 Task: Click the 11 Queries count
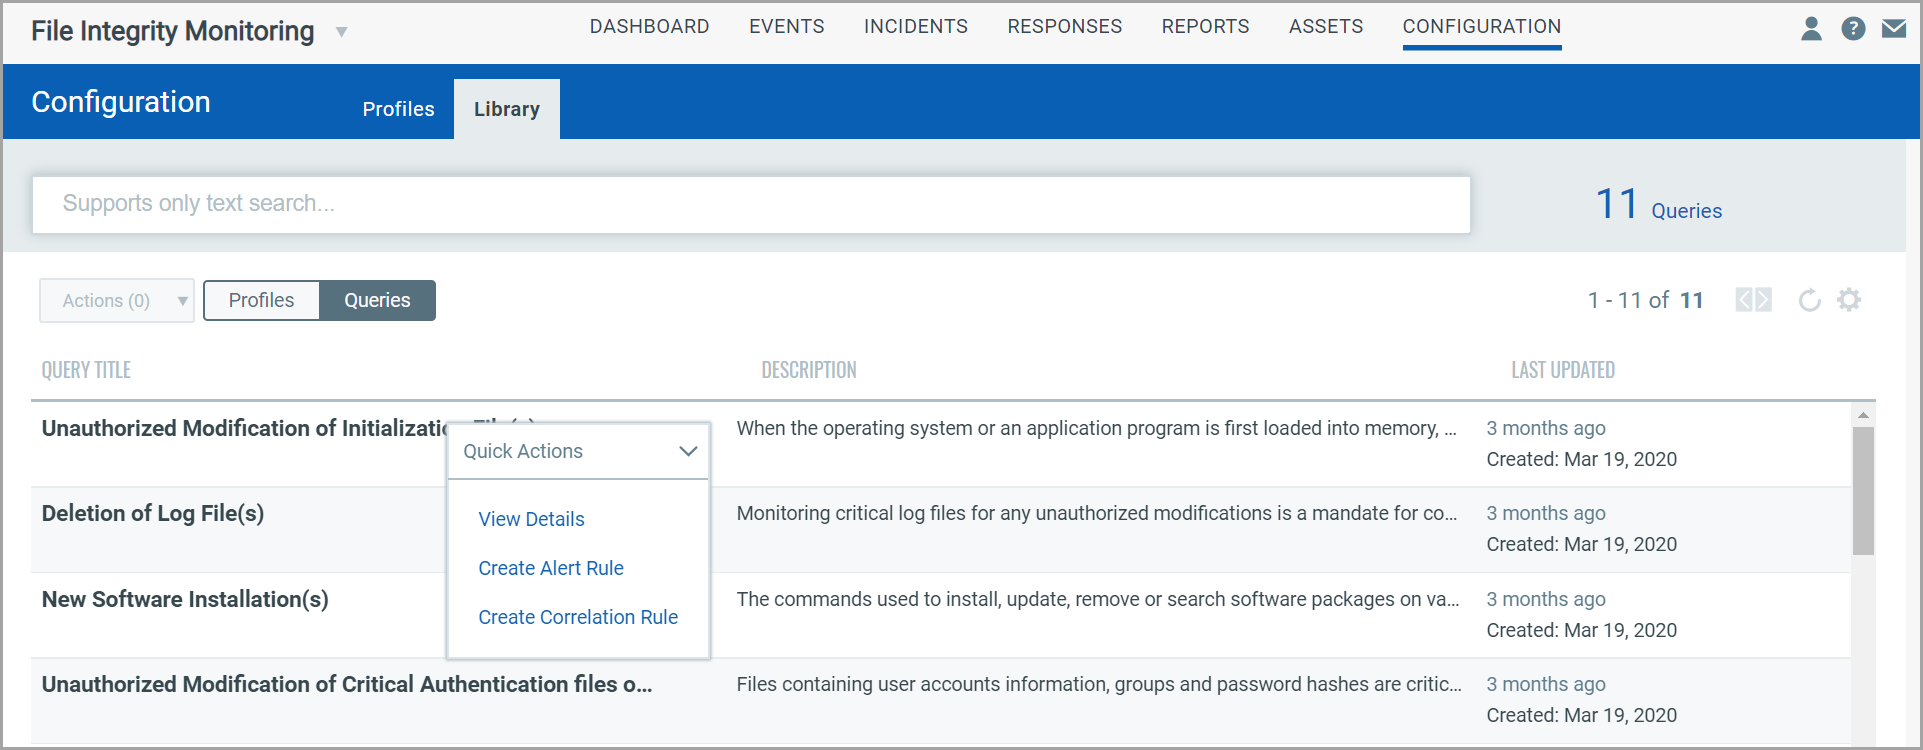tap(1659, 205)
